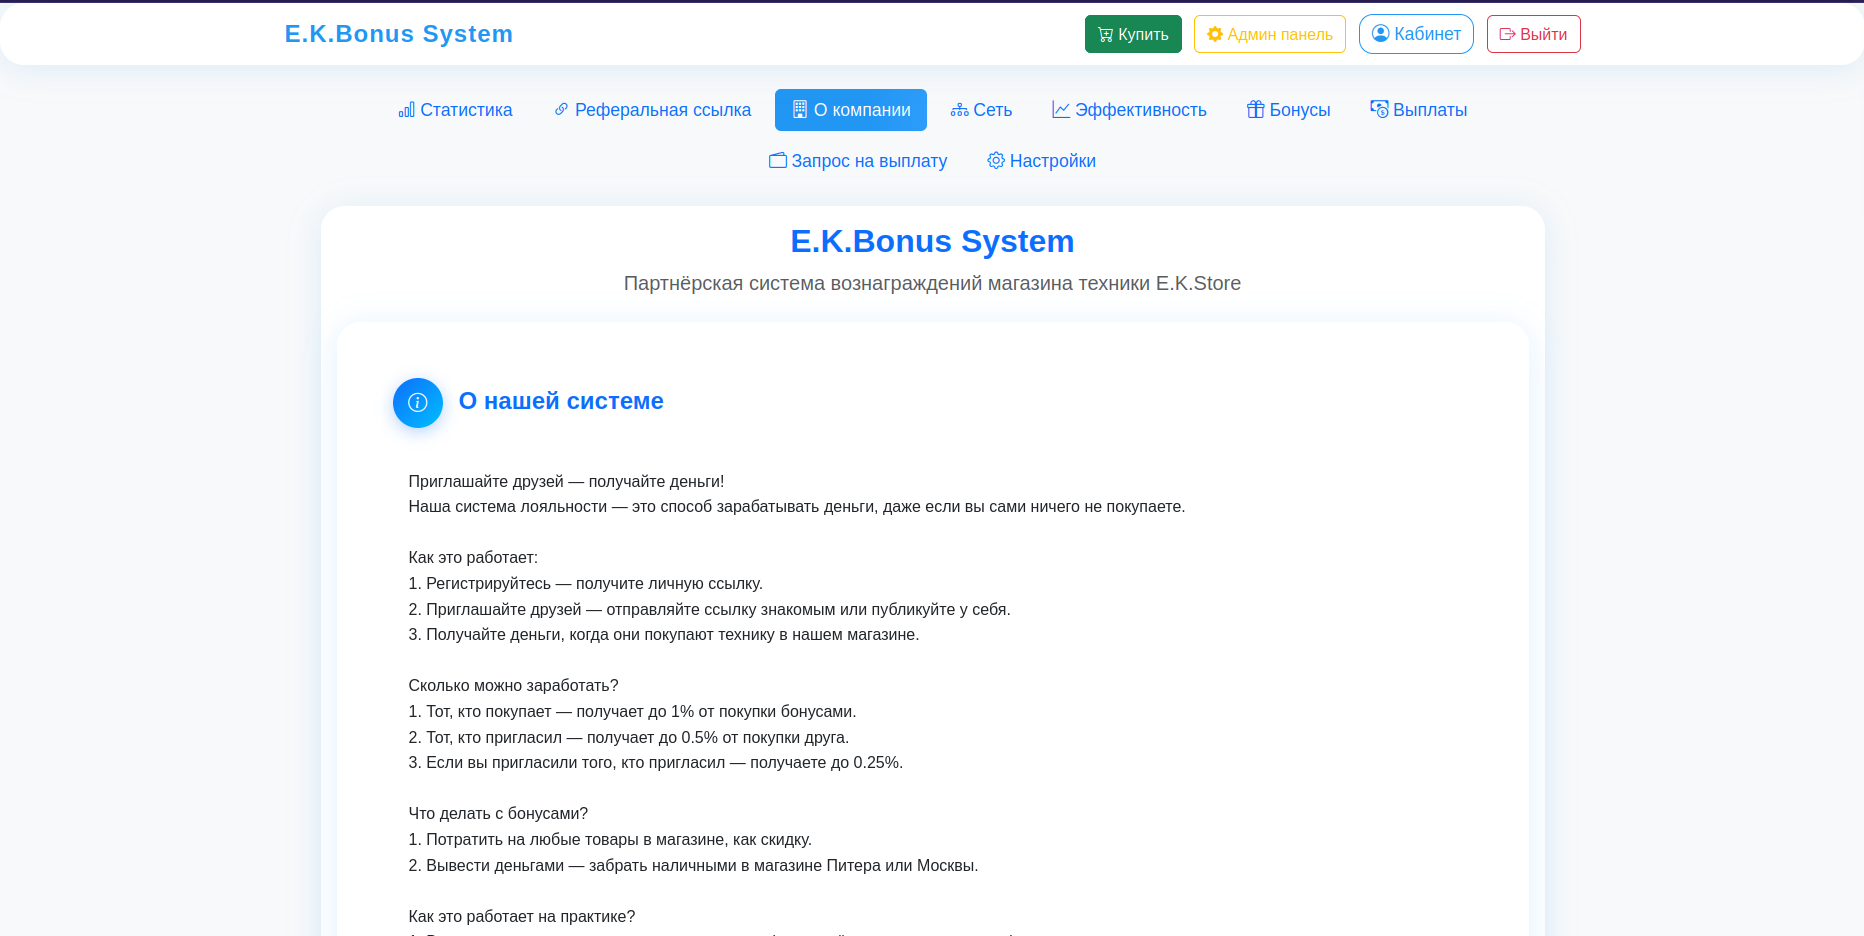Viewport: 1864px width, 936px height.
Task: Open the Кабинет button
Action: (1416, 34)
